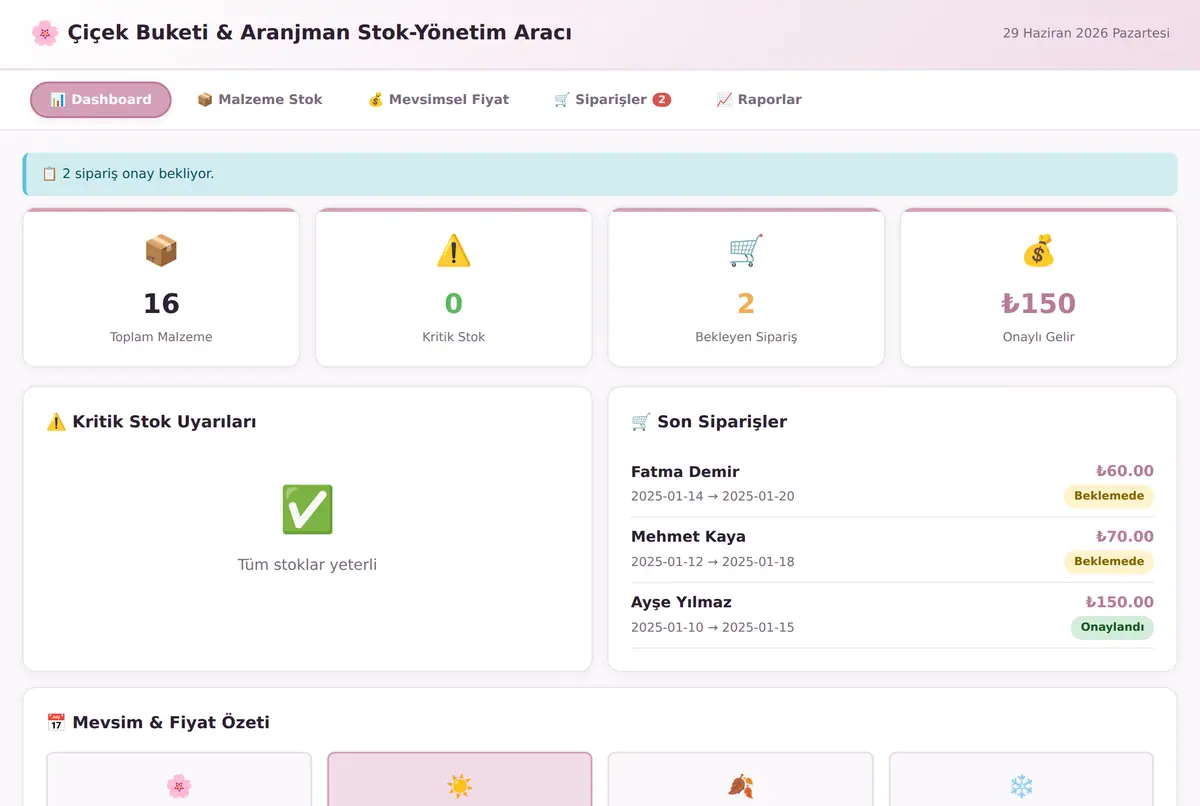
Task: Click the cherry blossom logo in header
Action: tap(44, 33)
